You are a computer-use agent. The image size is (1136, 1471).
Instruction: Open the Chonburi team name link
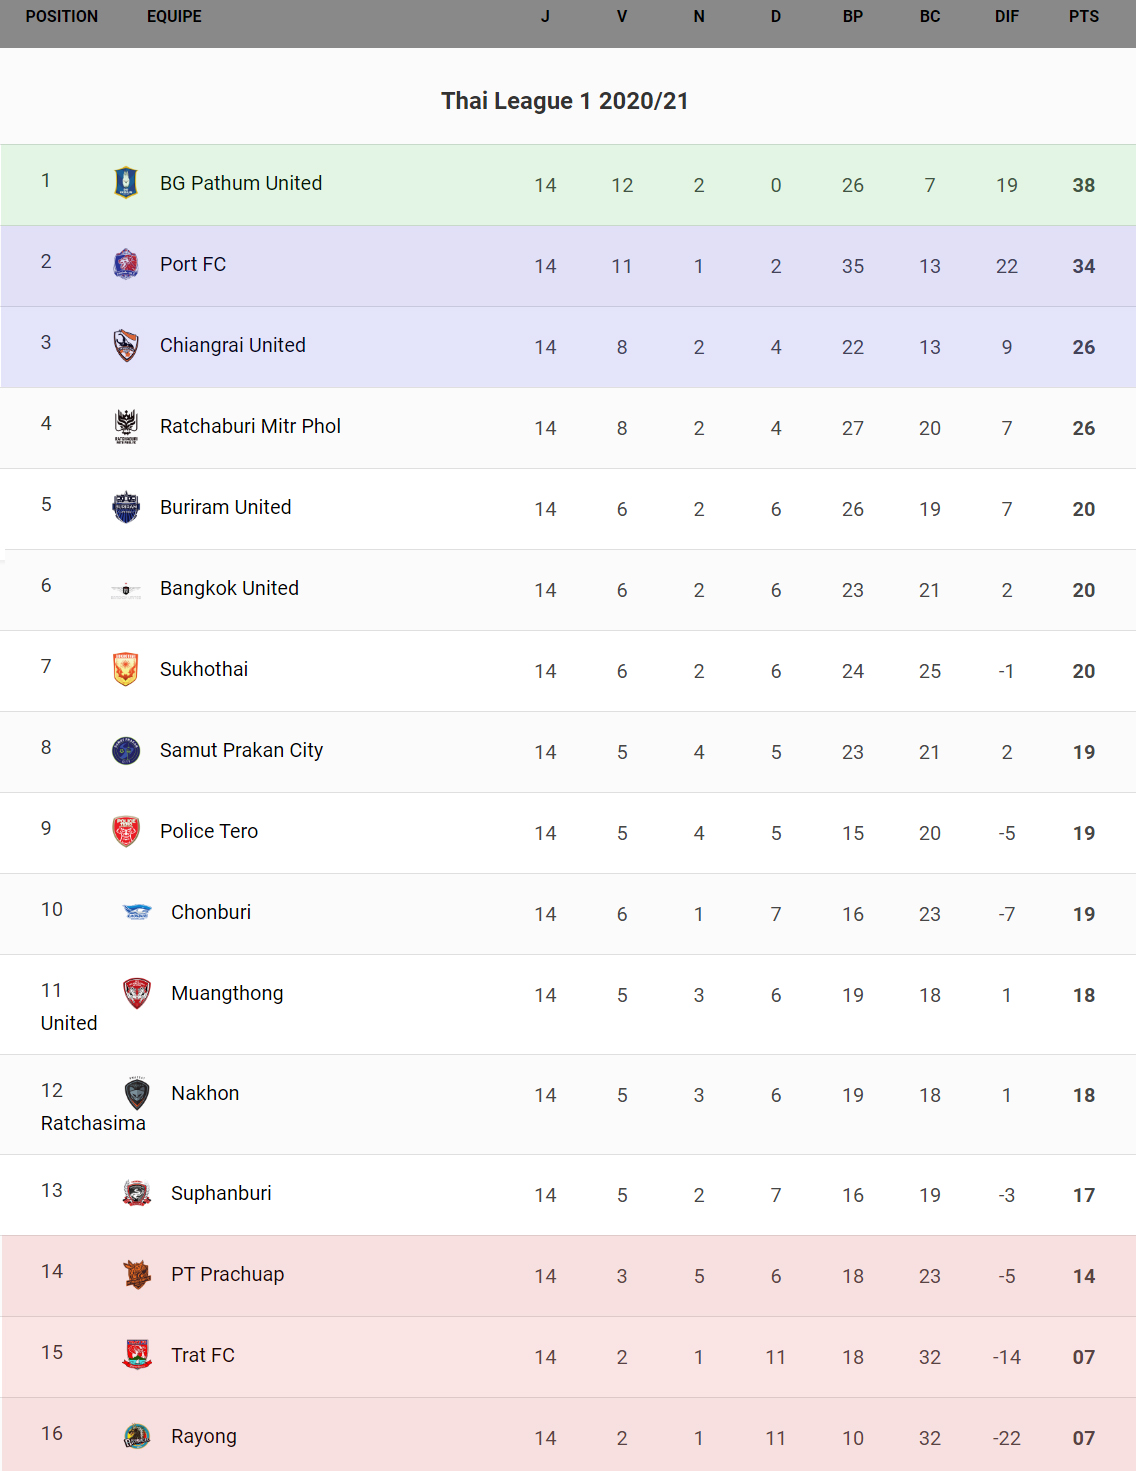point(211,912)
